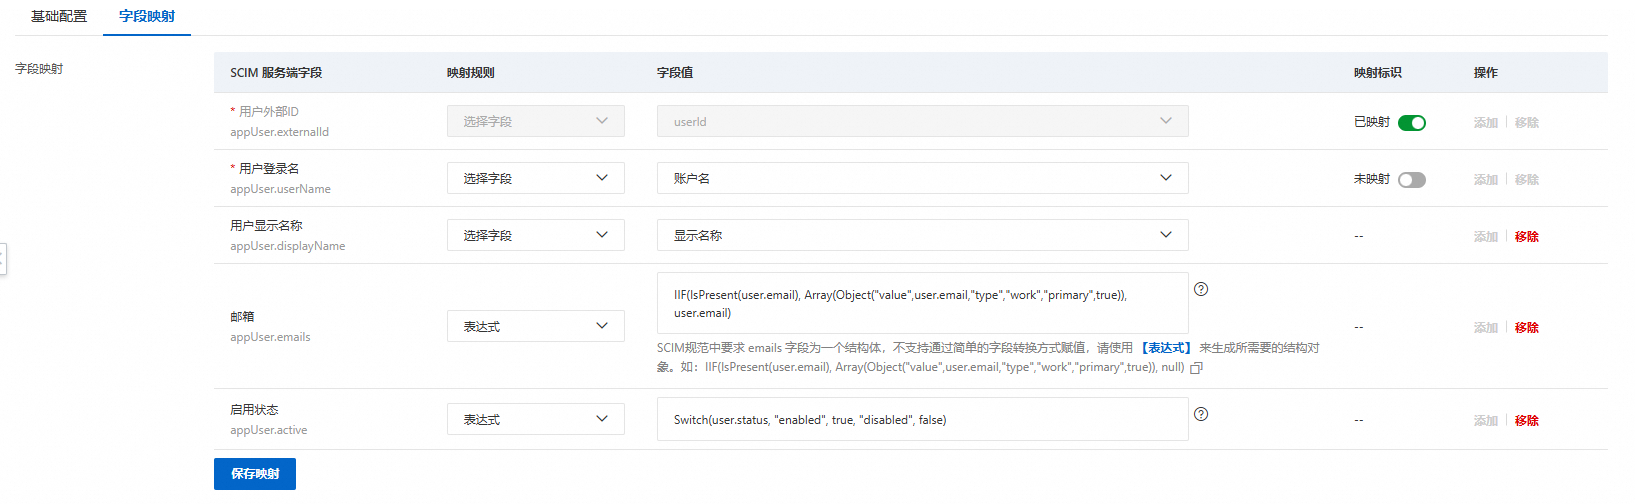Click 保存映射 button
The image size is (1635, 504).
[255, 474]
